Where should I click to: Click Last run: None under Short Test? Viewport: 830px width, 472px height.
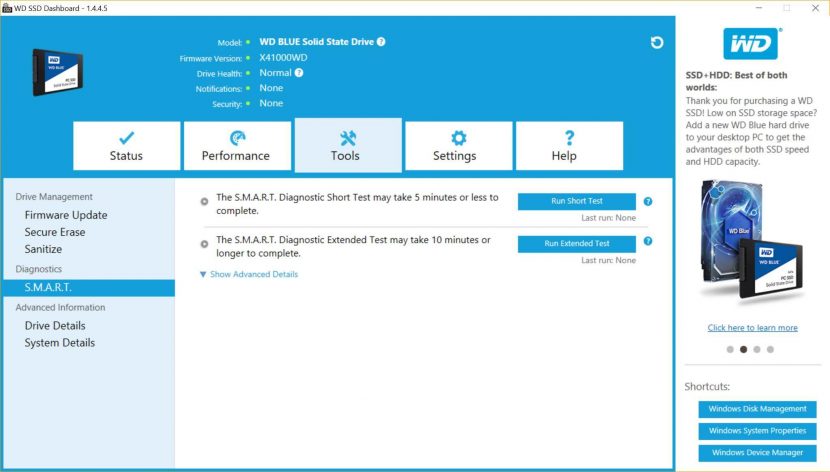(608, 218)
